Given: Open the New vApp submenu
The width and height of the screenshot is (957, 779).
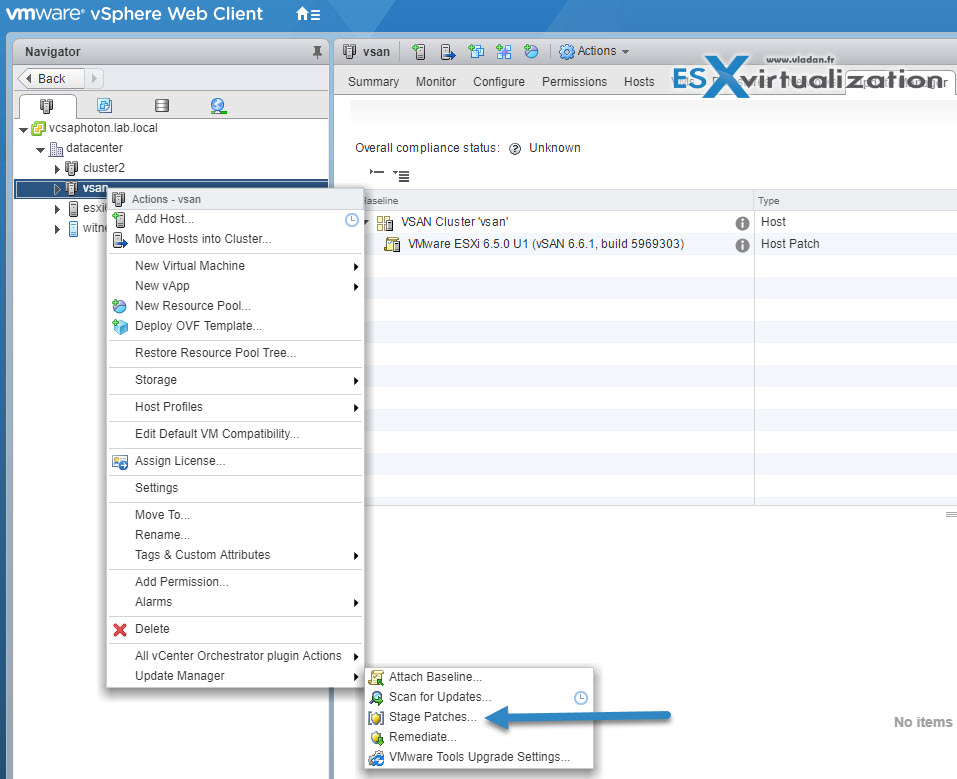Looking at the screenshot, I should click(236, 286).
